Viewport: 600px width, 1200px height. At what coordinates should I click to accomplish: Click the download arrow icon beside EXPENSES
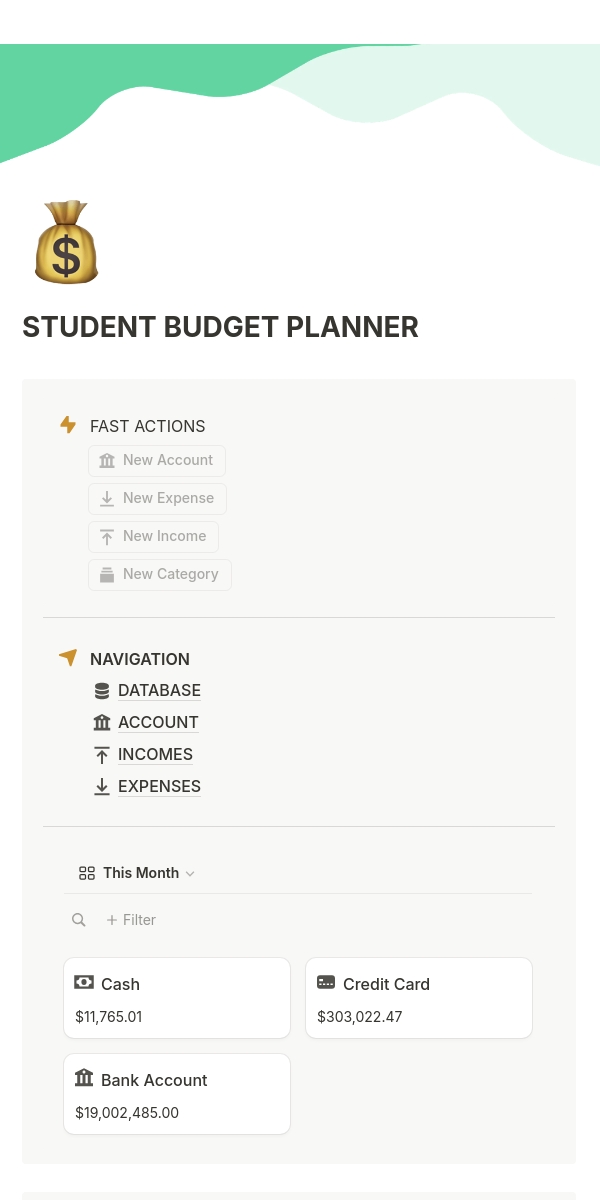point(102,786)
